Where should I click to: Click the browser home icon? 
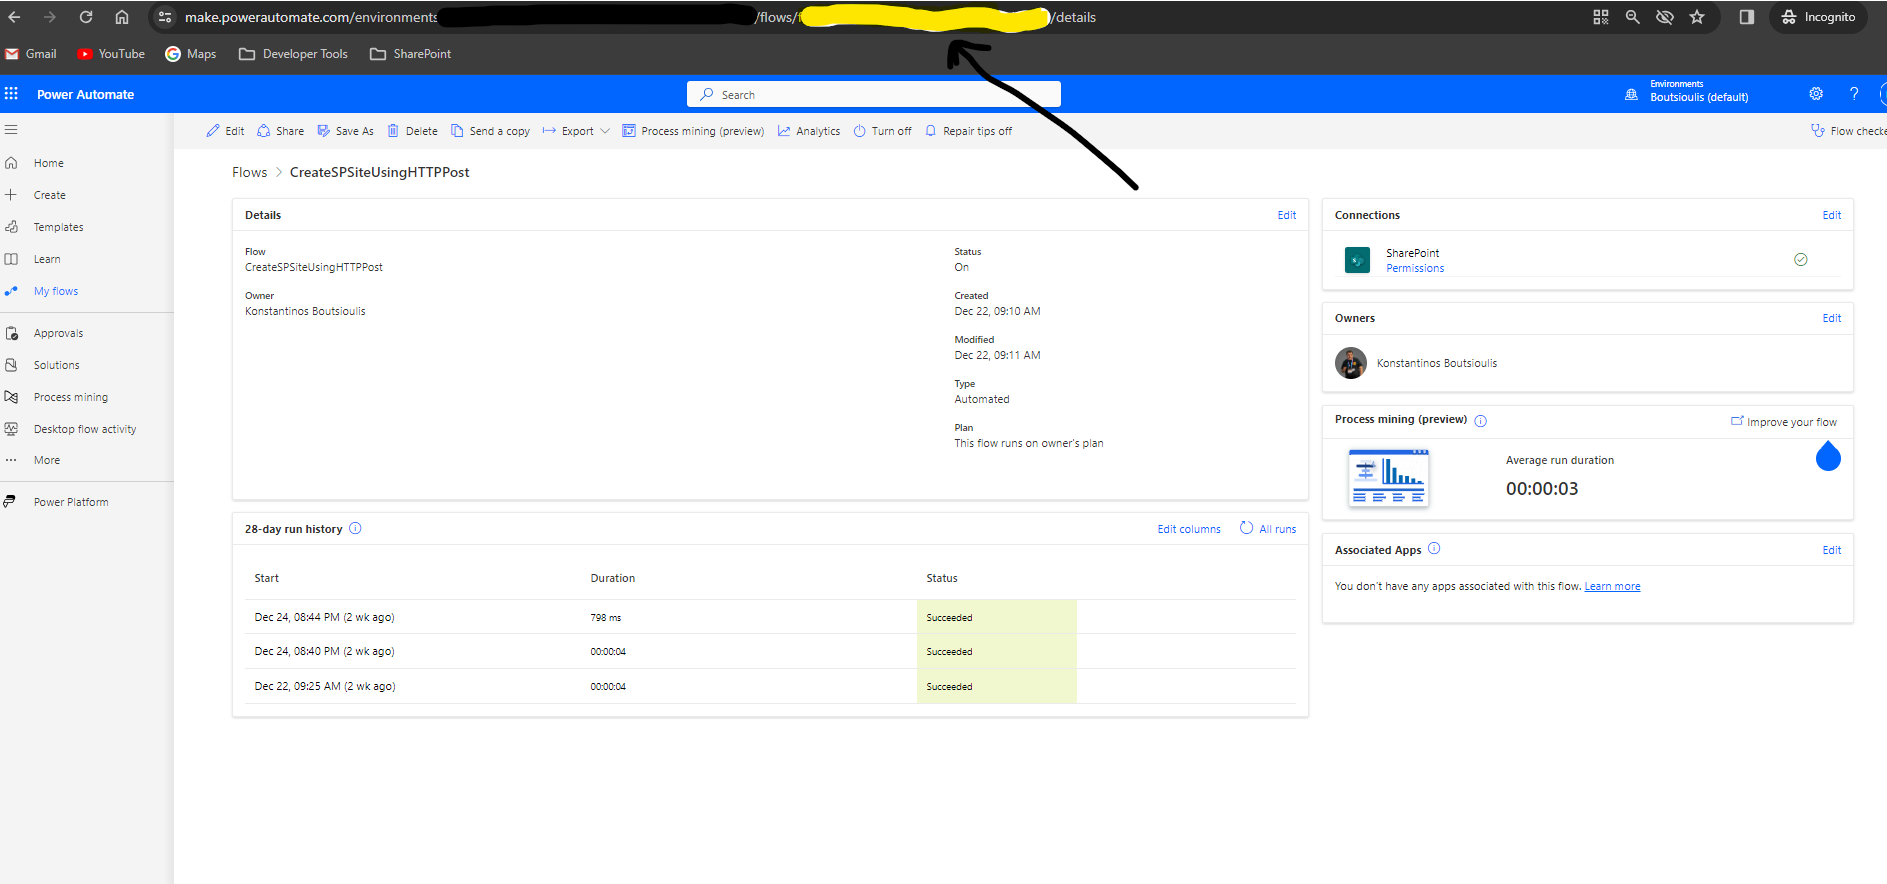[122, 17]
